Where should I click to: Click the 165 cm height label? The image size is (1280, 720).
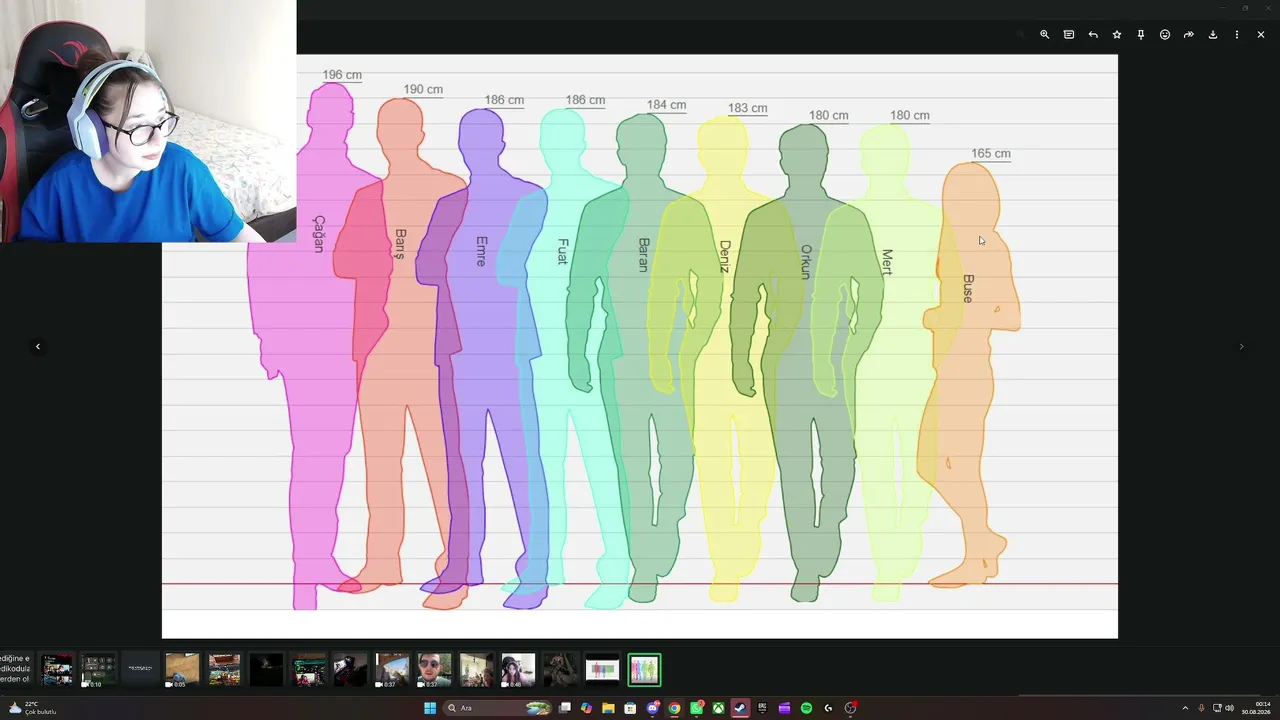991,154
